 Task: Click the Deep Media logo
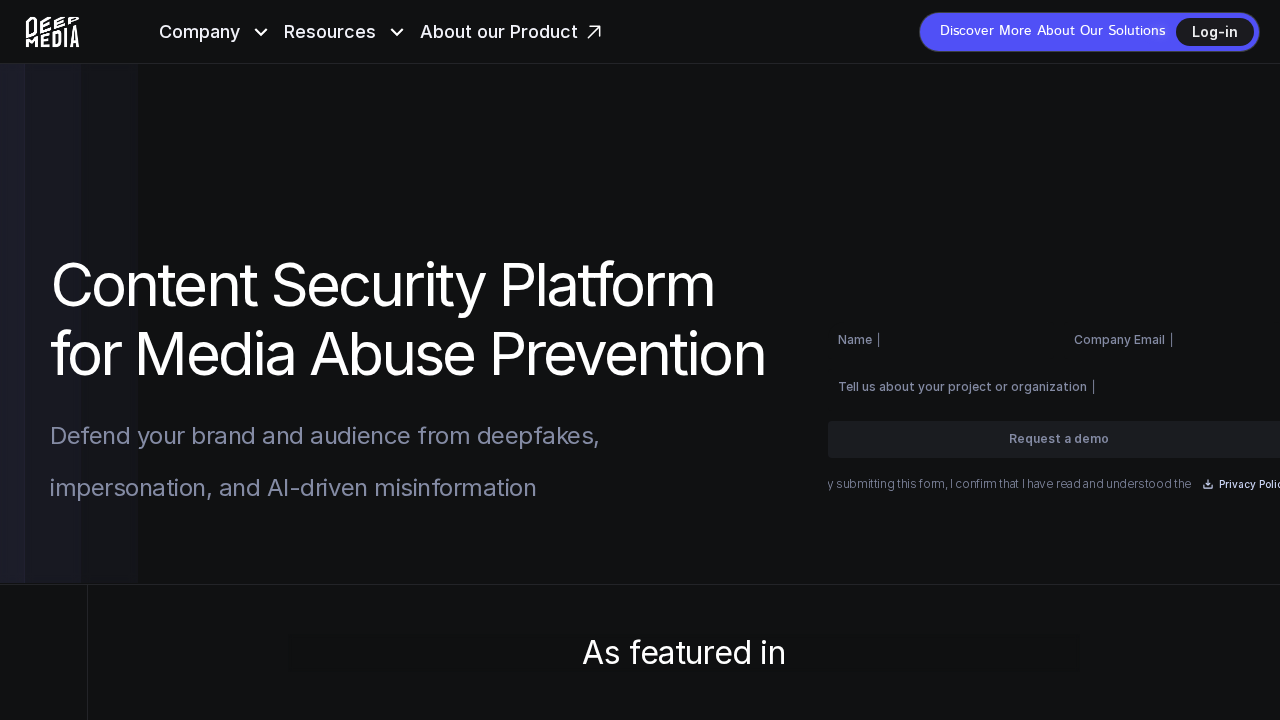tap(52, 31)
